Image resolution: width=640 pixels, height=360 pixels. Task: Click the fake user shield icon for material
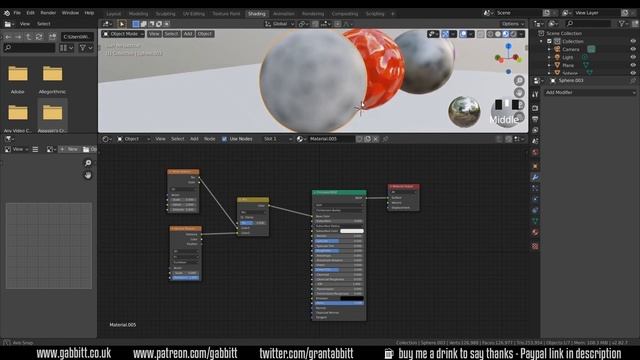coord(359,139)
